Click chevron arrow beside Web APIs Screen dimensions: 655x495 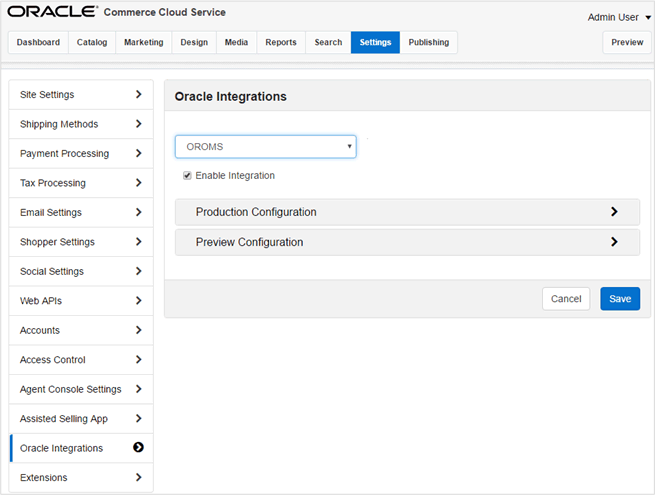coord(139,300)
